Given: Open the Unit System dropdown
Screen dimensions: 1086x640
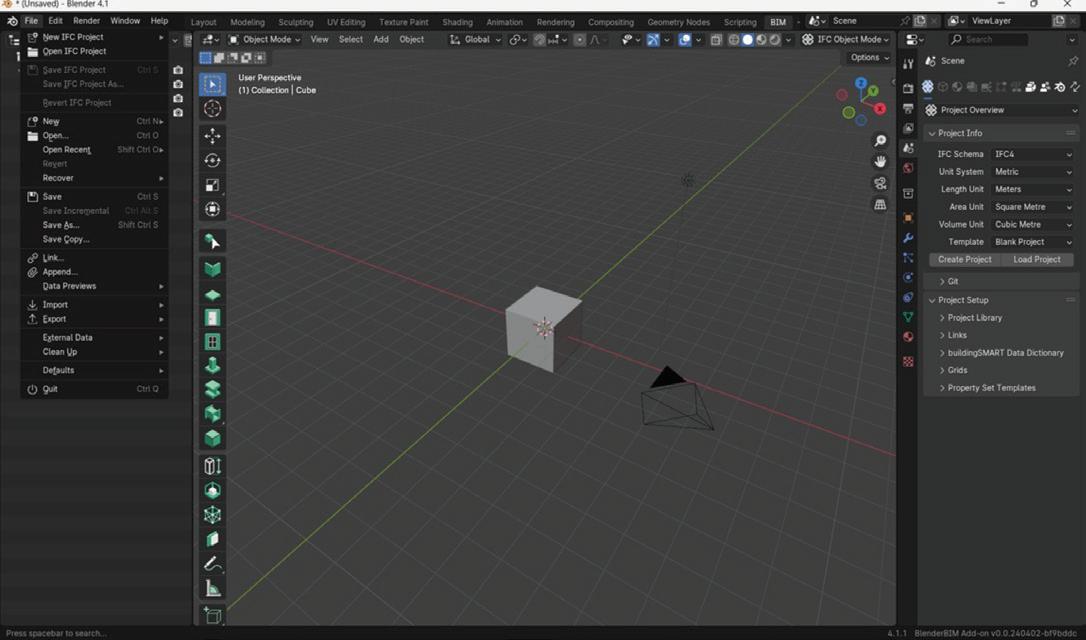Looking at the screenshot, I should click(1033, 172).
